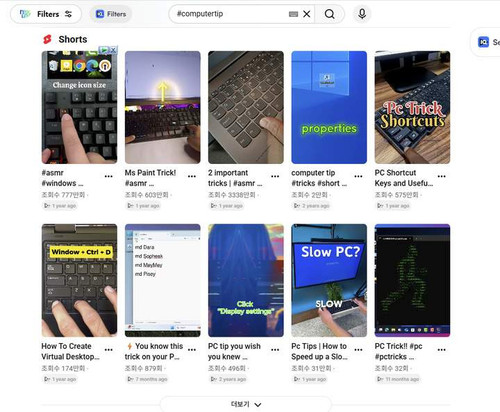Image resolution: width=500 pixels, height=412 pixels.
Task: Click the magnifying glass search button
Action: [x=330, y=14]
